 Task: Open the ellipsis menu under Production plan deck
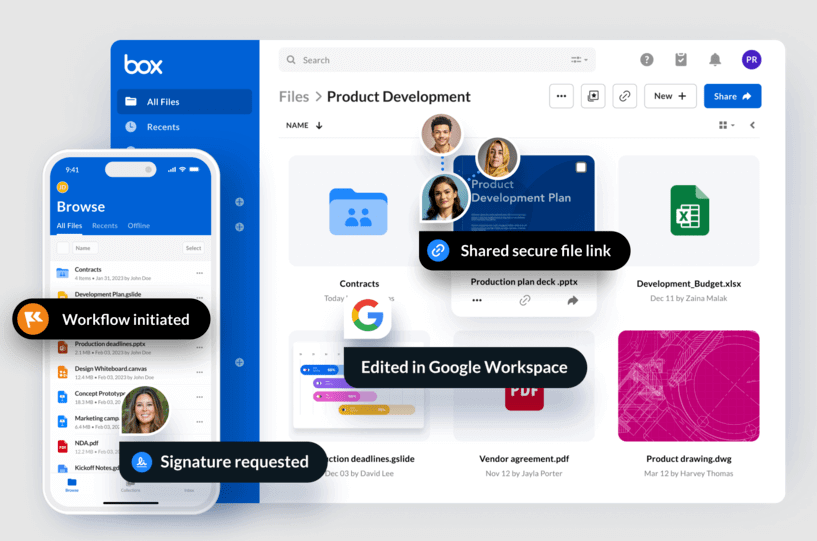click(x=477, y=300)
